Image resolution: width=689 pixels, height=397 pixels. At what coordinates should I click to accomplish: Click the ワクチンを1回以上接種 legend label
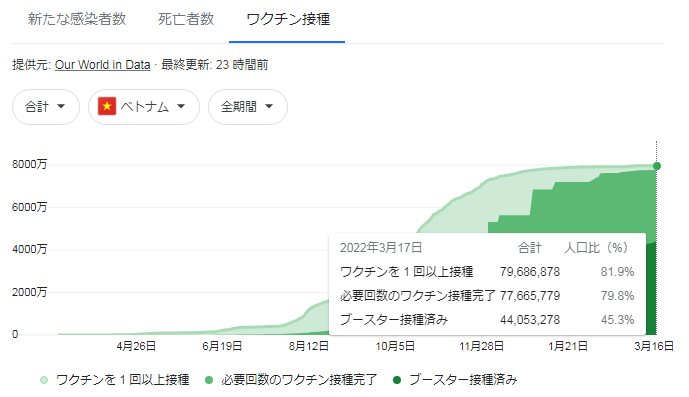(x=123, y=380)
